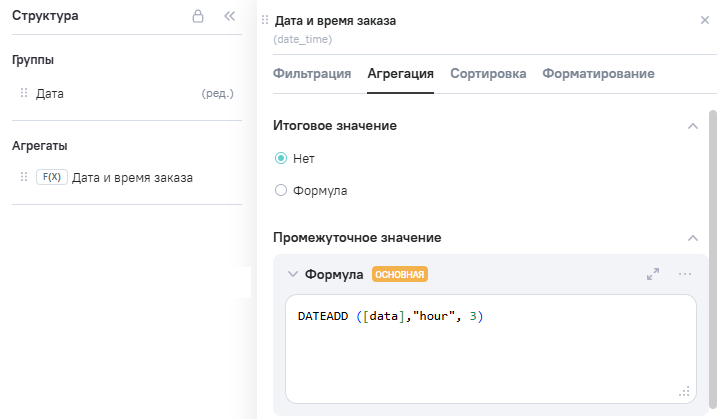Click the F(X) formula badge icon
Screen dimensions: 721x419
pyautogui.click(x=51, y=177)
